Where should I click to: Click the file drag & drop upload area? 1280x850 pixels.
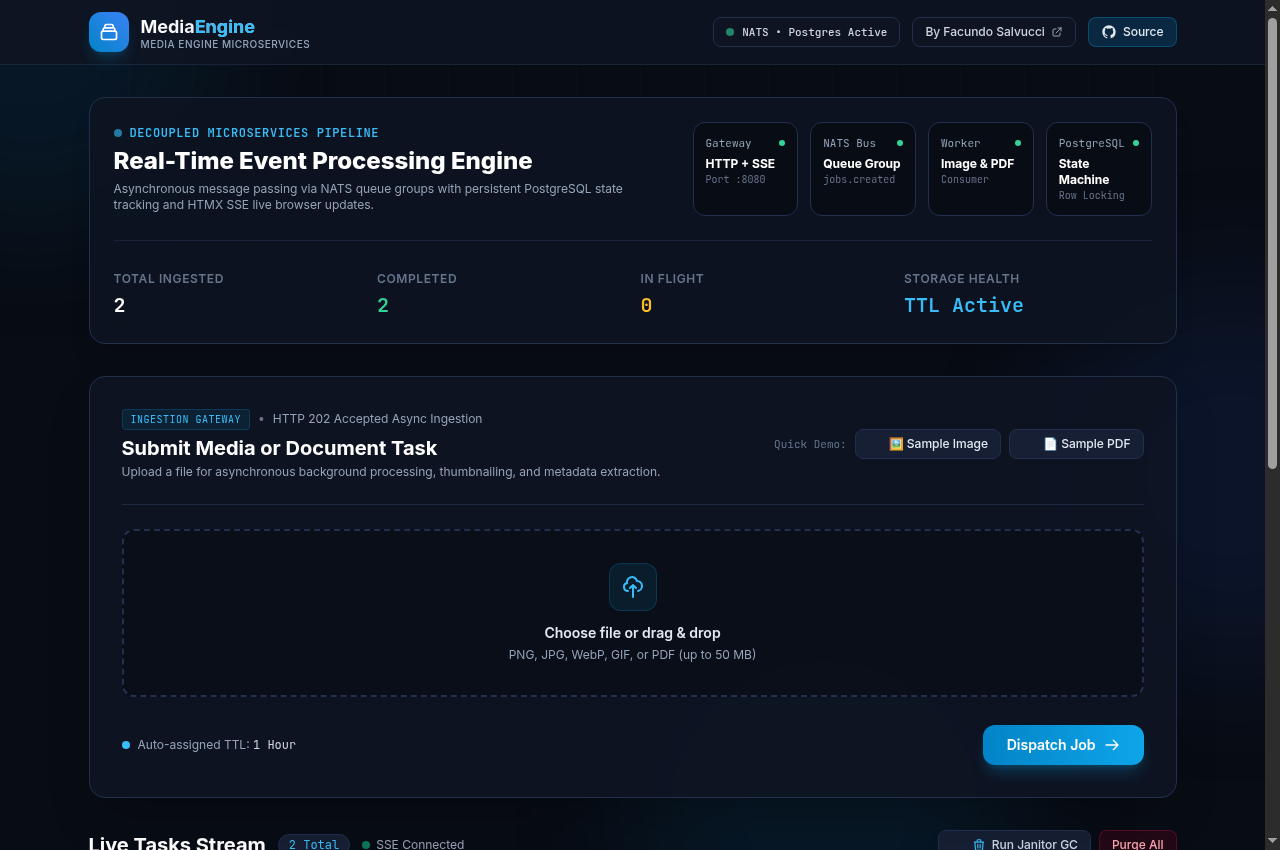point(633,613)
